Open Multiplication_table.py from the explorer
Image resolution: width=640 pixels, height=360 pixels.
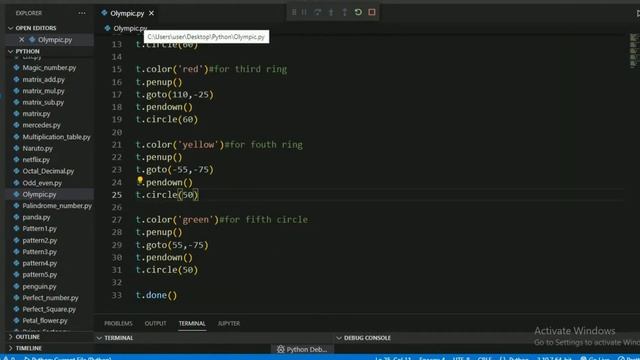pyautogui.click(x=56, y=137)
